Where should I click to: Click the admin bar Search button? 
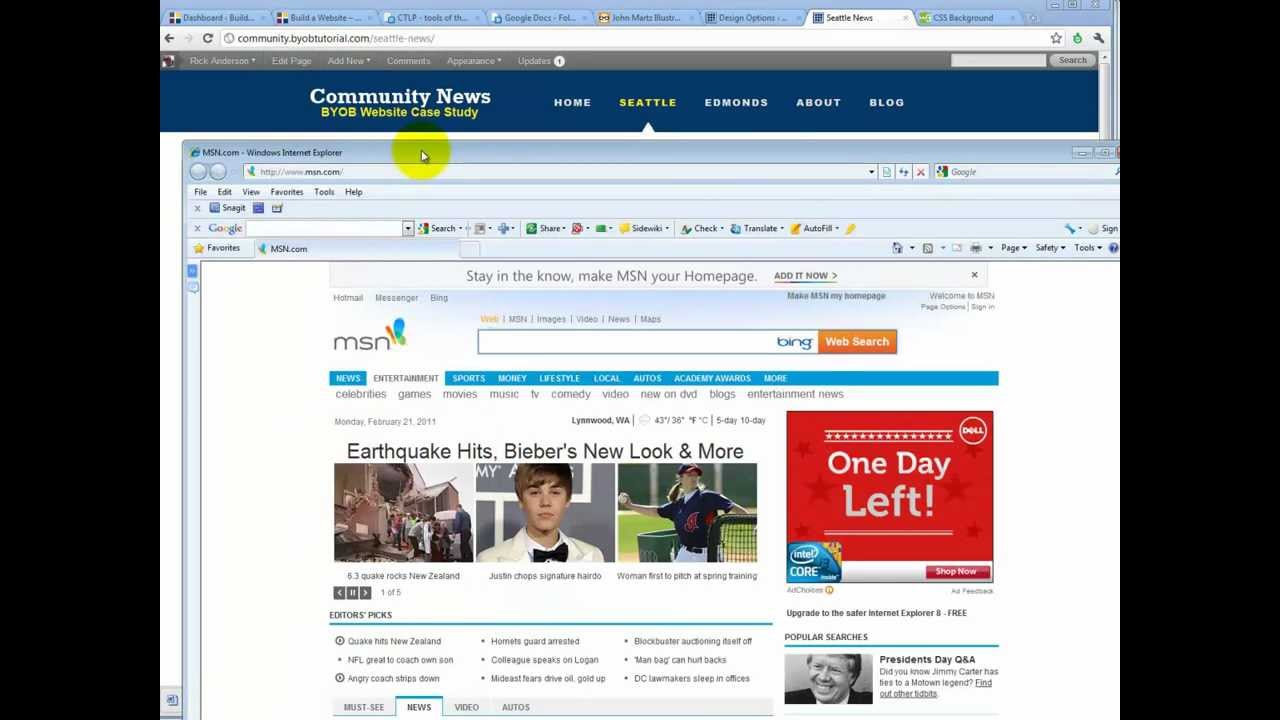tap(1072, 60)
